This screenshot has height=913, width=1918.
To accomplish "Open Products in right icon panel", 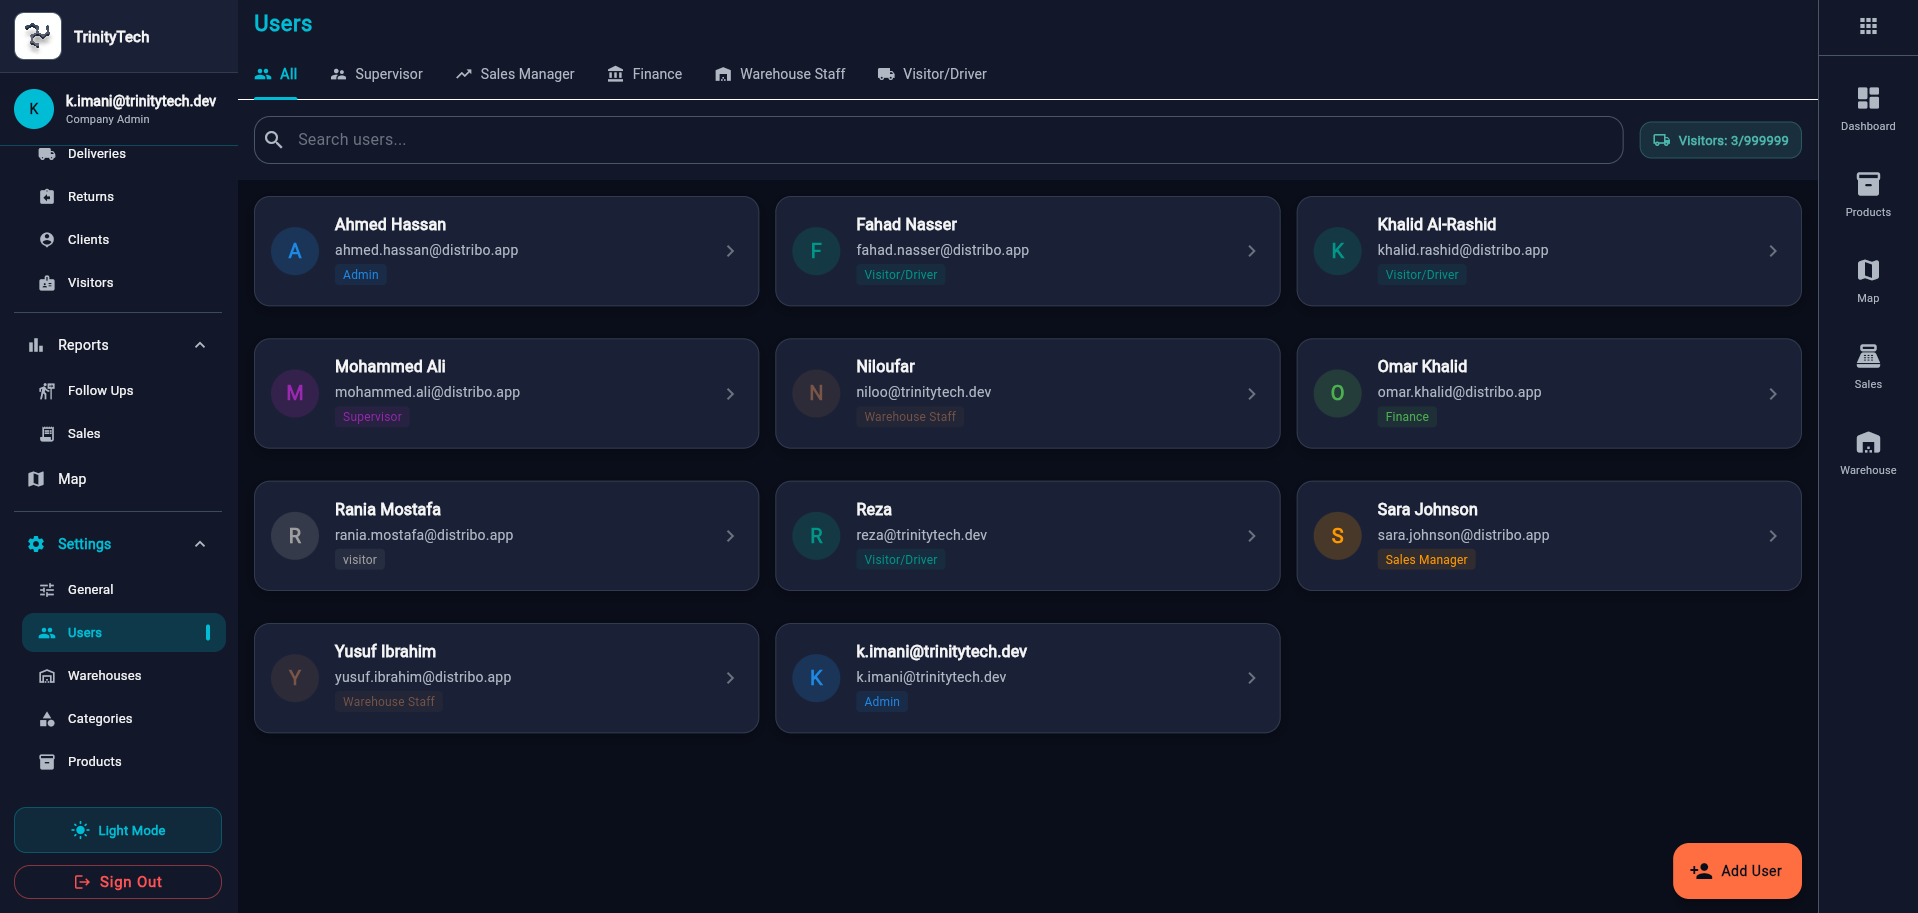I will [1867, 194].
